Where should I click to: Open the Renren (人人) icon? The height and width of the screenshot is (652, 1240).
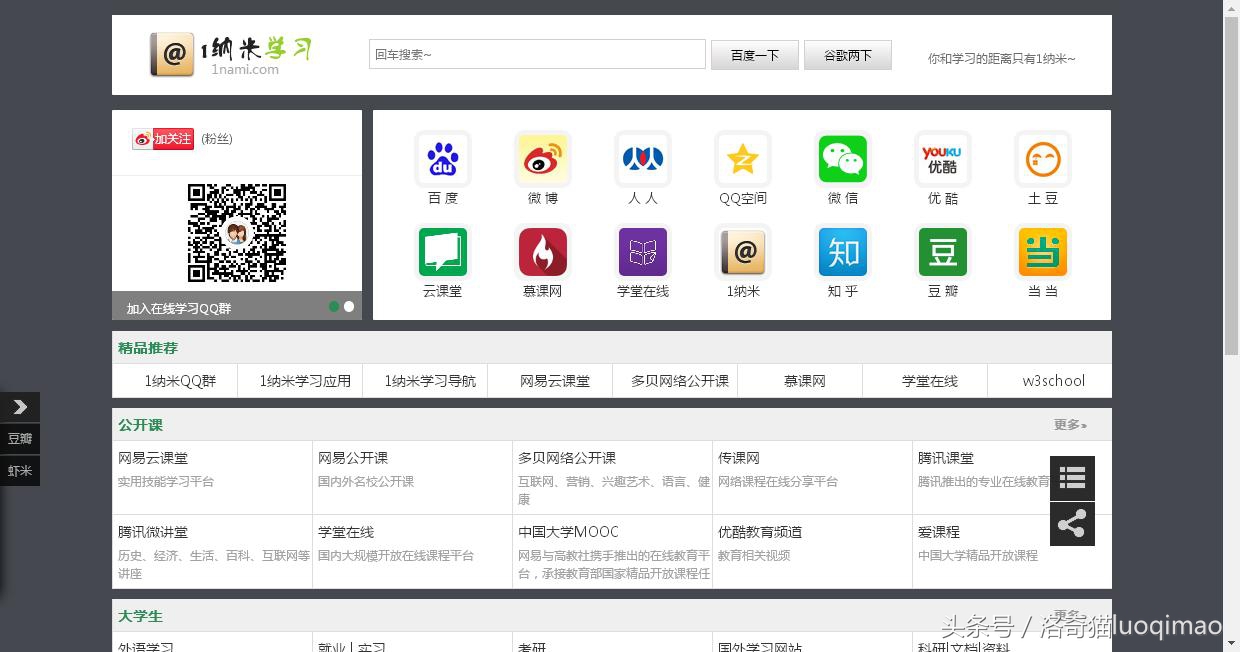pos(643,159)
